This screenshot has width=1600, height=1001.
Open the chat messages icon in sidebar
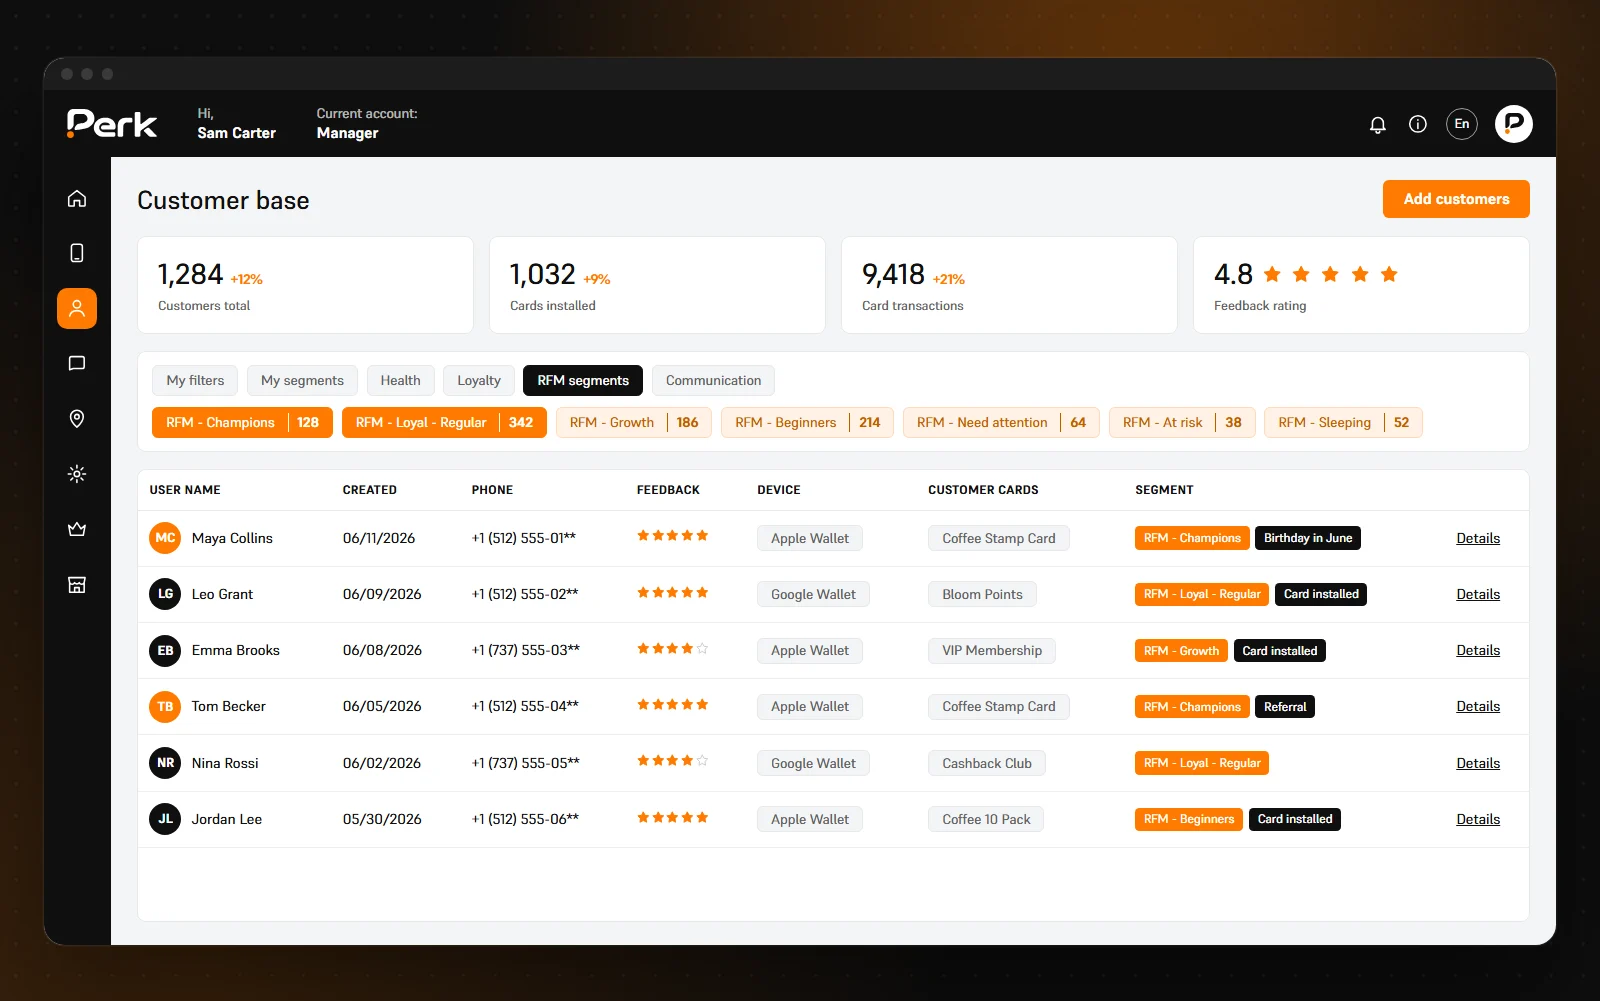pyautogui.click(x=77, y=363)
